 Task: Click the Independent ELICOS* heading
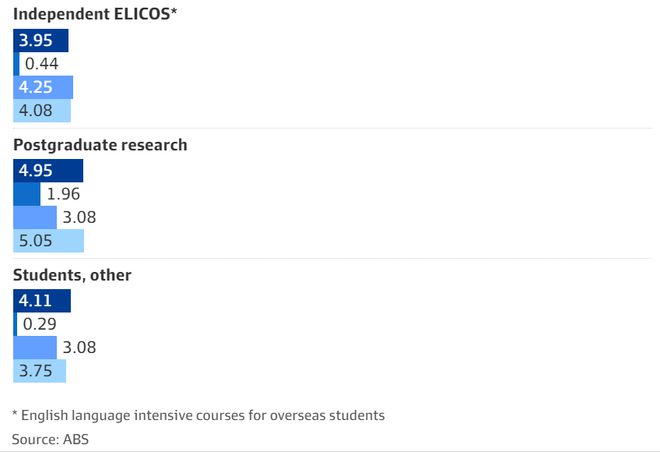[95, 14]
